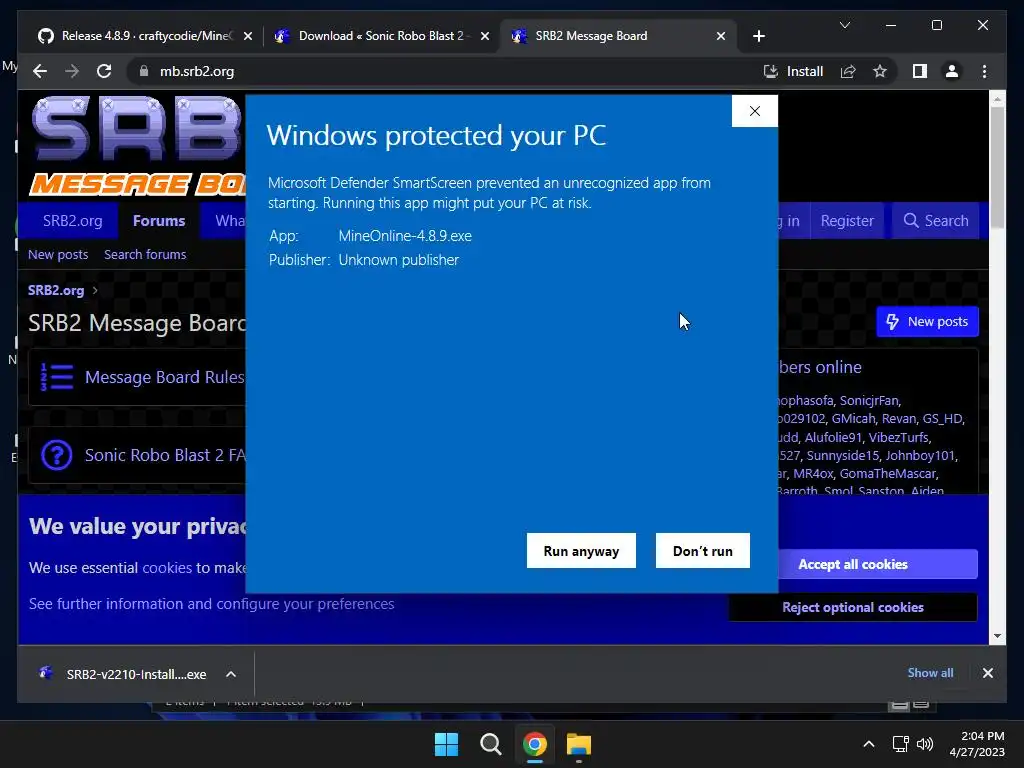The width and height of the screenshot is (1024, 768).
Task: Open Chrome side panel icon
Action: coord(920,71)
